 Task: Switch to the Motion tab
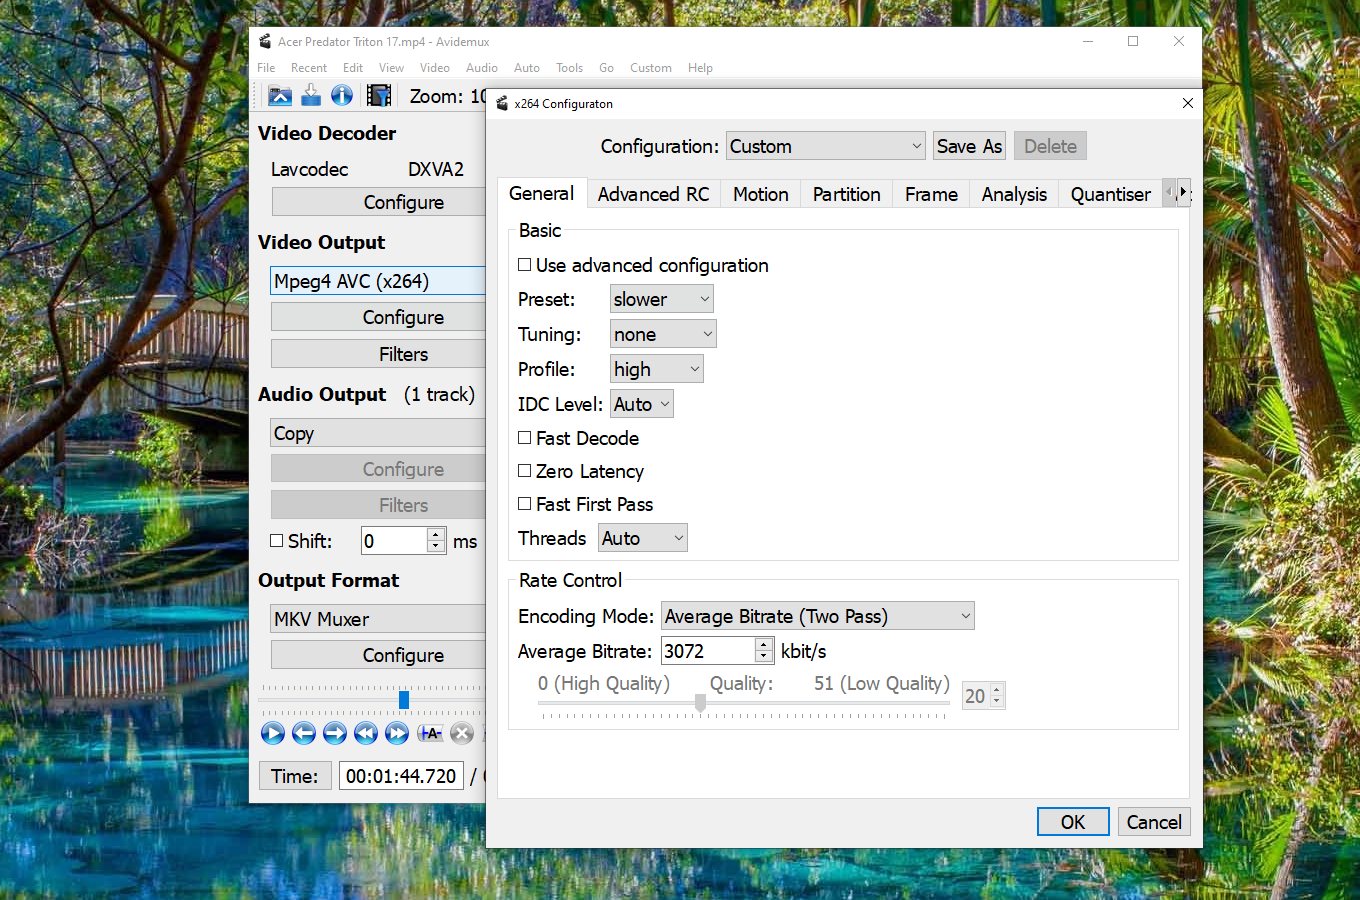point(760,194)
